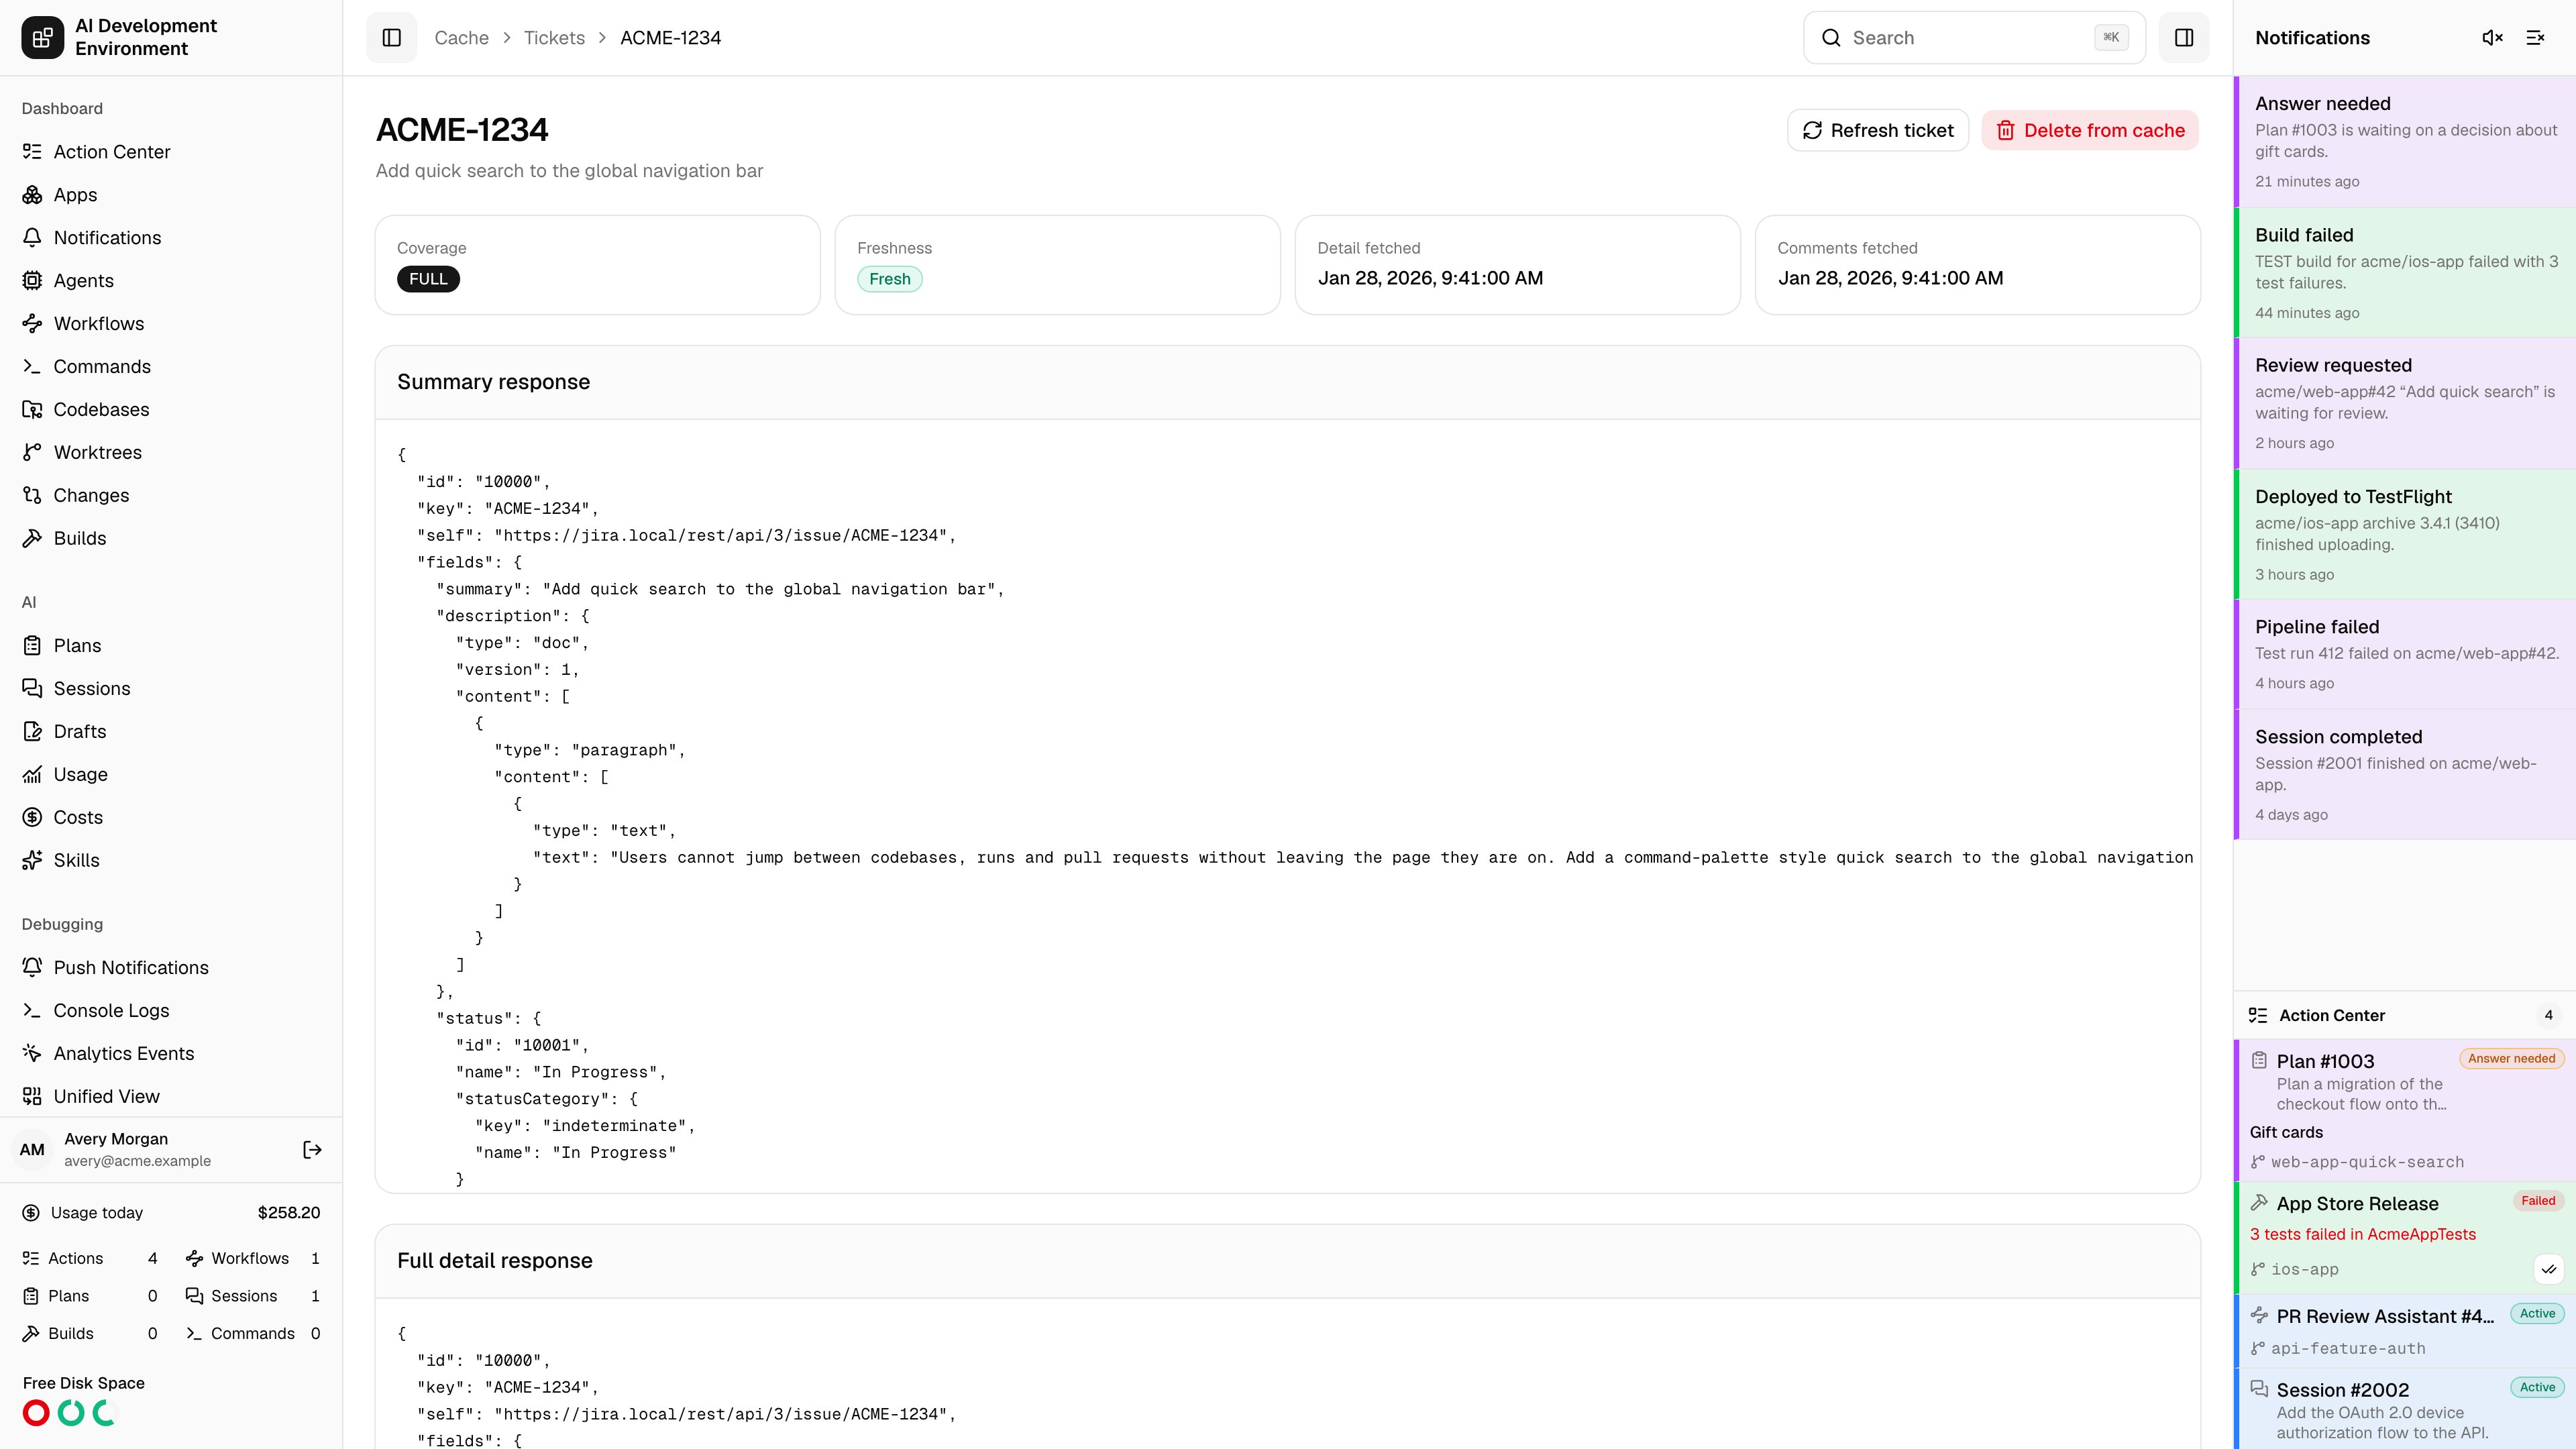The height and width of the screenshot is (1449, 2576).
Task: Click the Changes sidebar icon
Action: coord(32,496)
